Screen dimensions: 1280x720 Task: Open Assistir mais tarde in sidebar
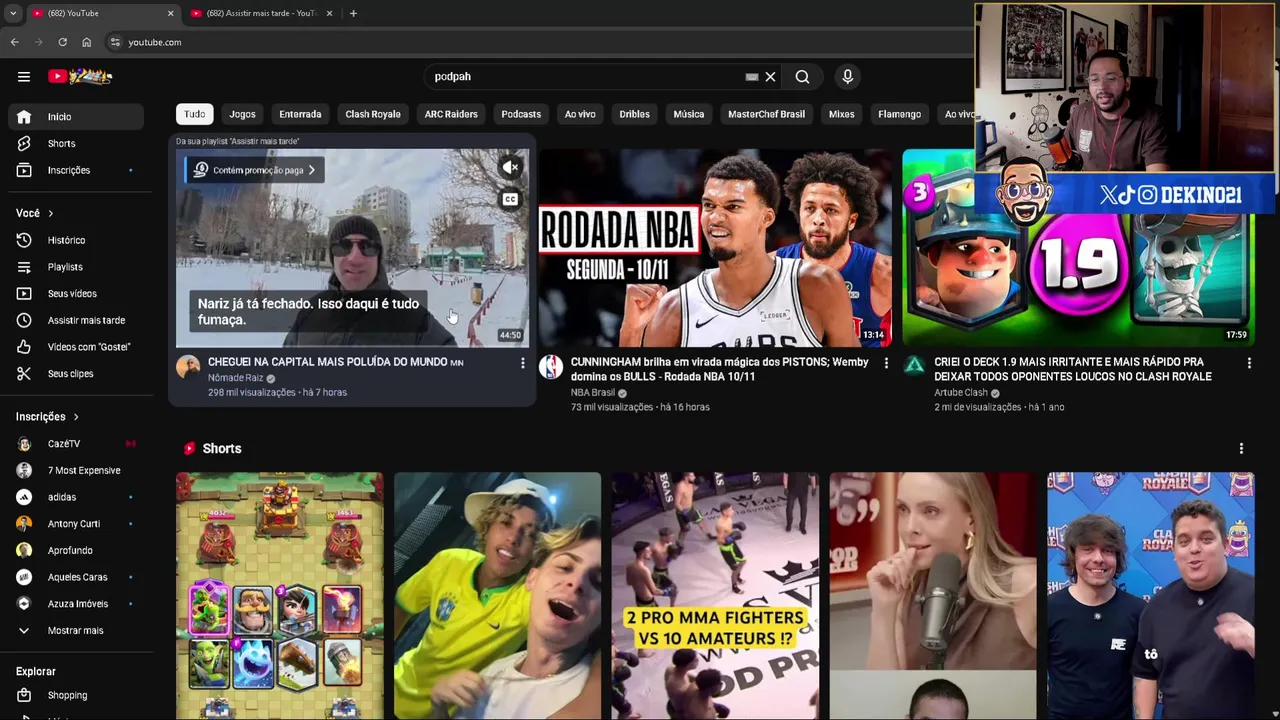76,320
